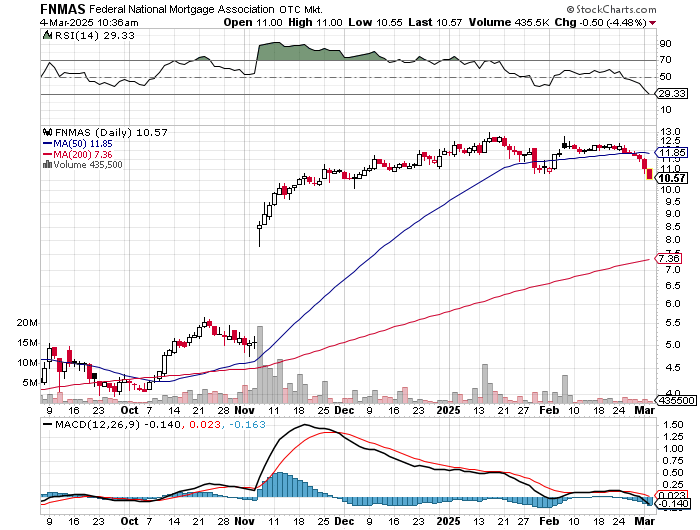Click the 20M volume axis label
This screenshot has width=700, height=530.
27,323
